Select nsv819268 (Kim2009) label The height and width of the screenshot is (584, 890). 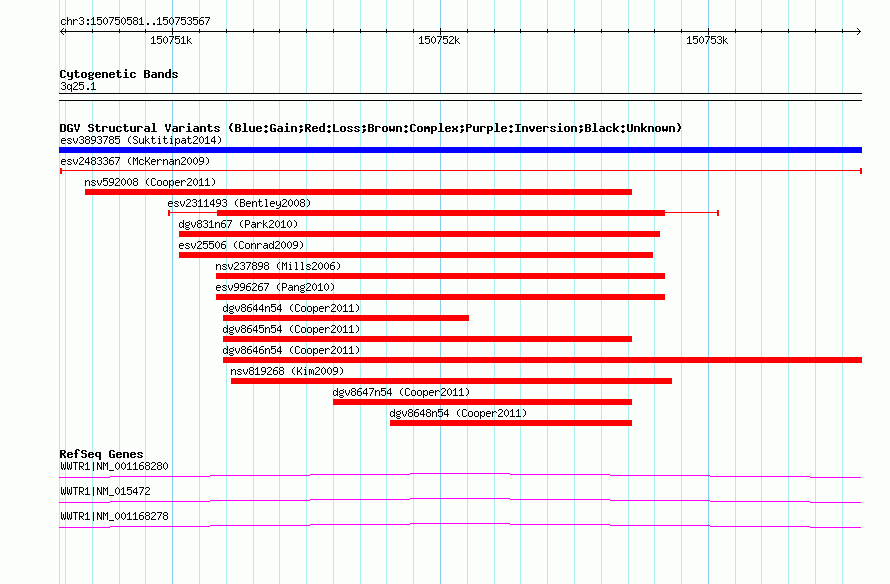click(287, 371)
